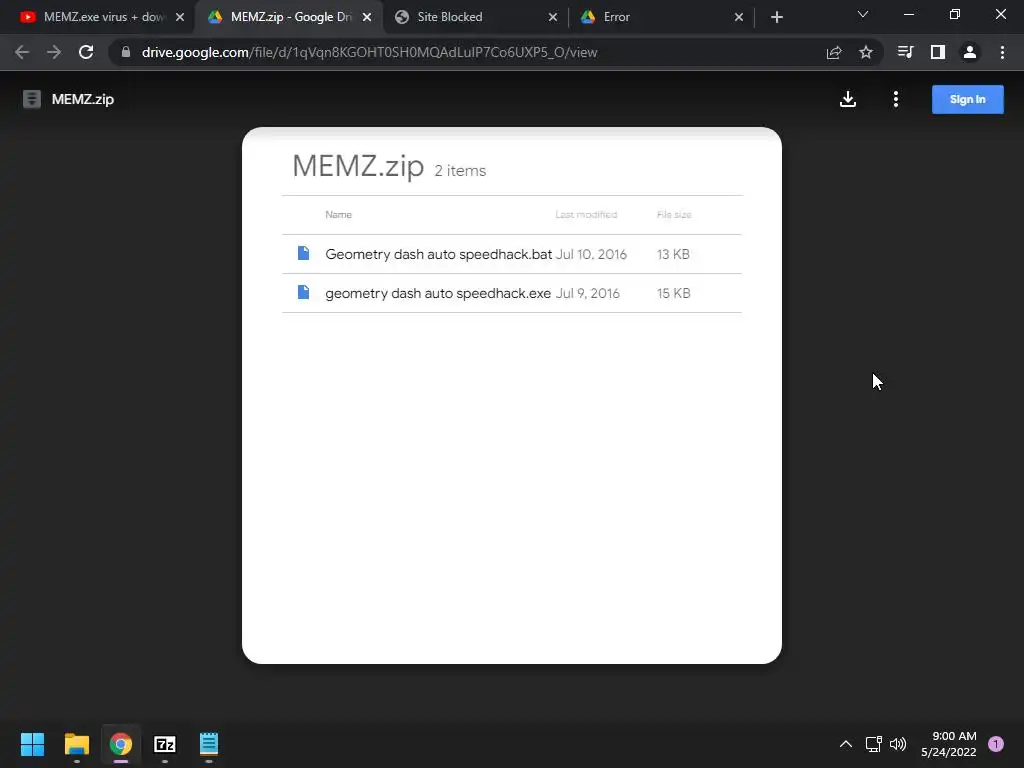The width and height of the screenshot is (1024, 768).
Task: View site info via lock icon
Action: pyautogui.click(x=126, y=52)
